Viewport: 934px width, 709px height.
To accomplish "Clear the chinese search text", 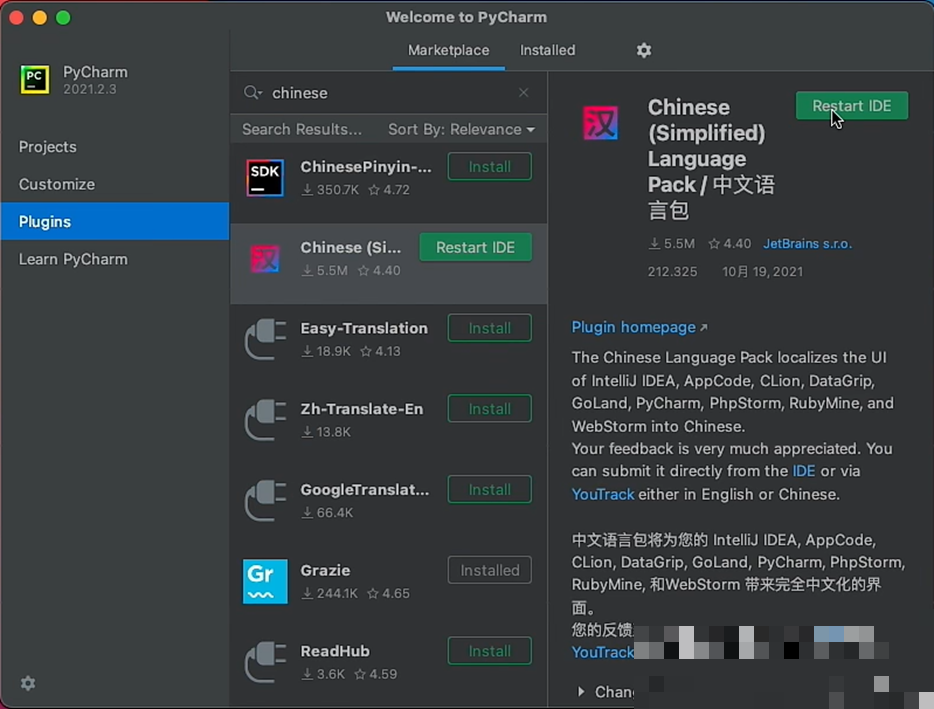I will (x=523, y=92).
